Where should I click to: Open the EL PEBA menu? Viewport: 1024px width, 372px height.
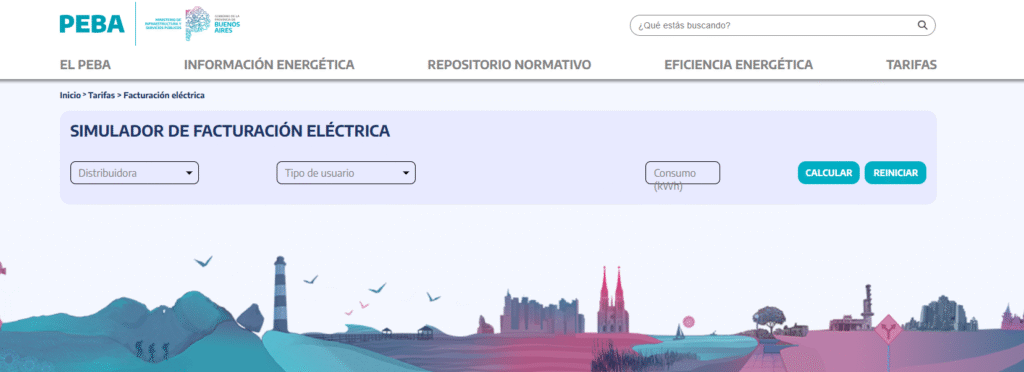(86, 65)
